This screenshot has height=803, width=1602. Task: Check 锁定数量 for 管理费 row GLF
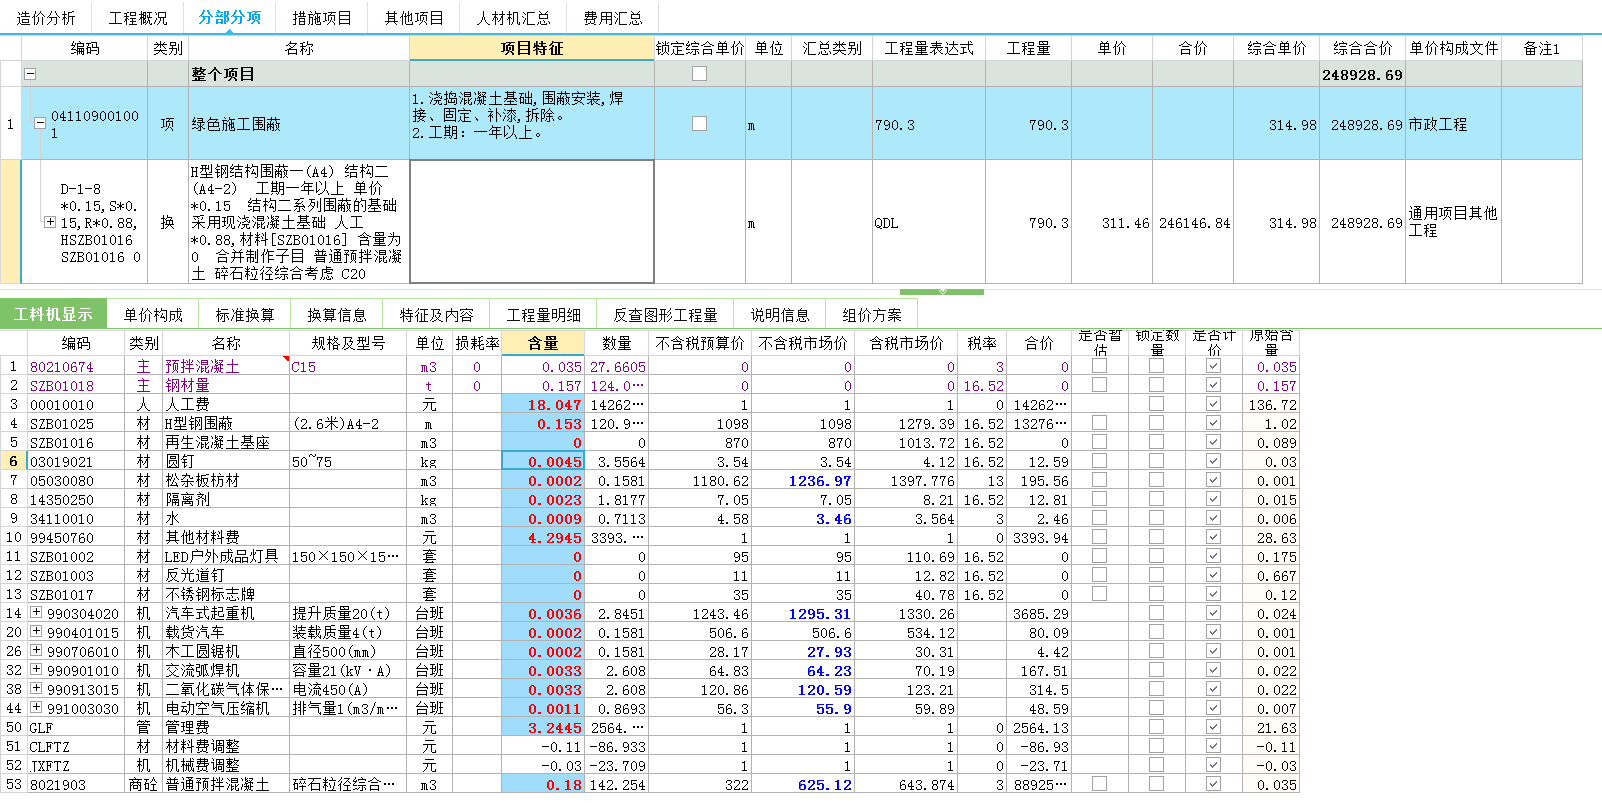[1156, 727]
